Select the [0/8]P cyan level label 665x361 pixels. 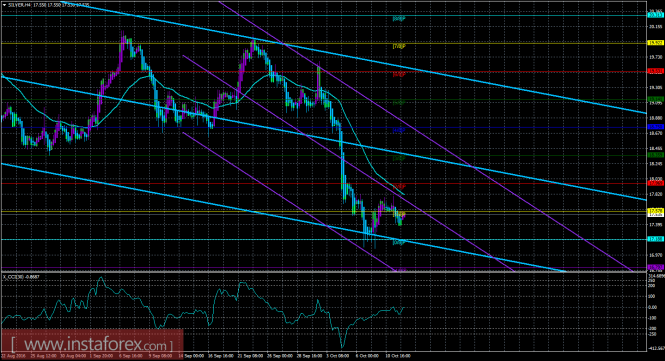click(x=399, y=243)
